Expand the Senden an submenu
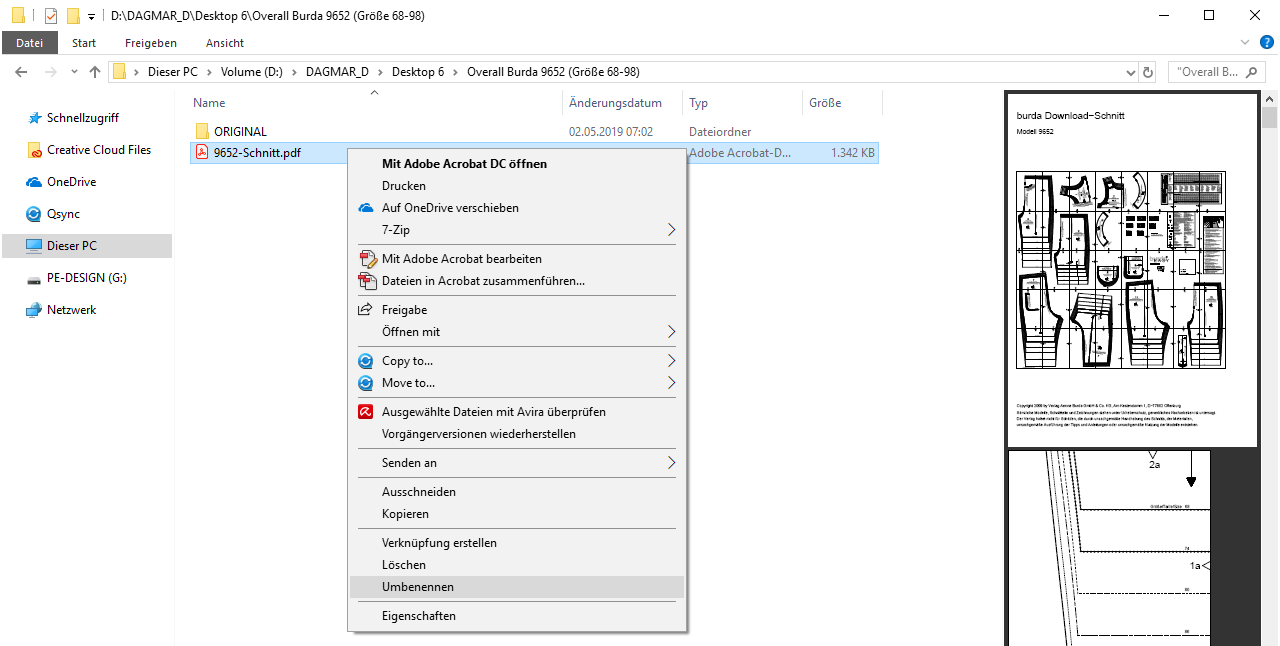1280x646 pixels. (671, 463)
